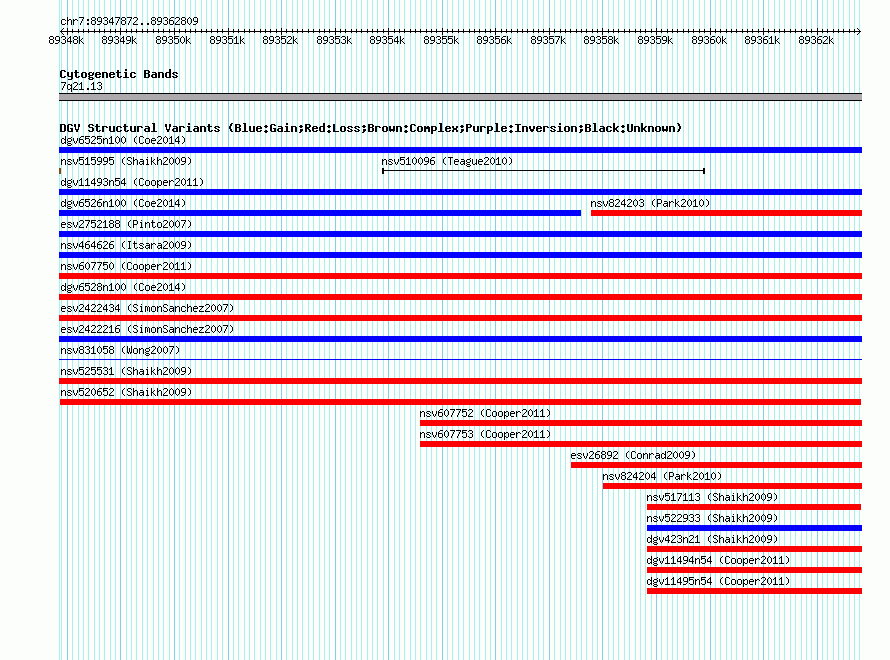Open nsv831058 (Wong2007) label

tap(120, 350)
